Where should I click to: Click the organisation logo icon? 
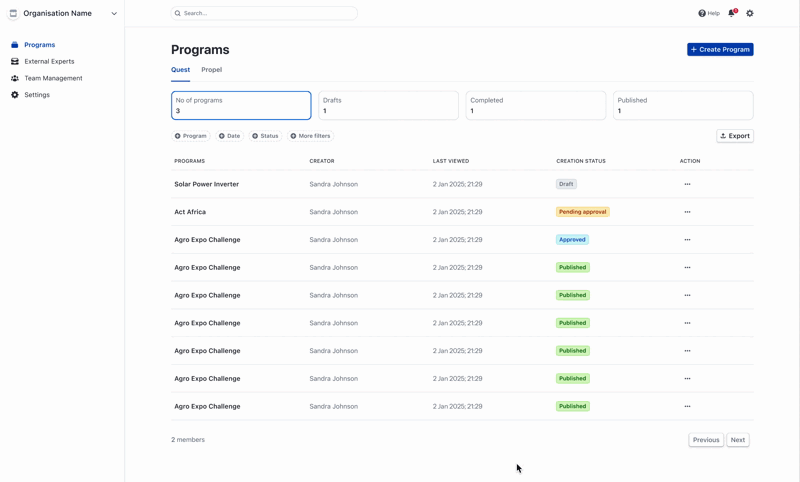[x=13, y=14]
